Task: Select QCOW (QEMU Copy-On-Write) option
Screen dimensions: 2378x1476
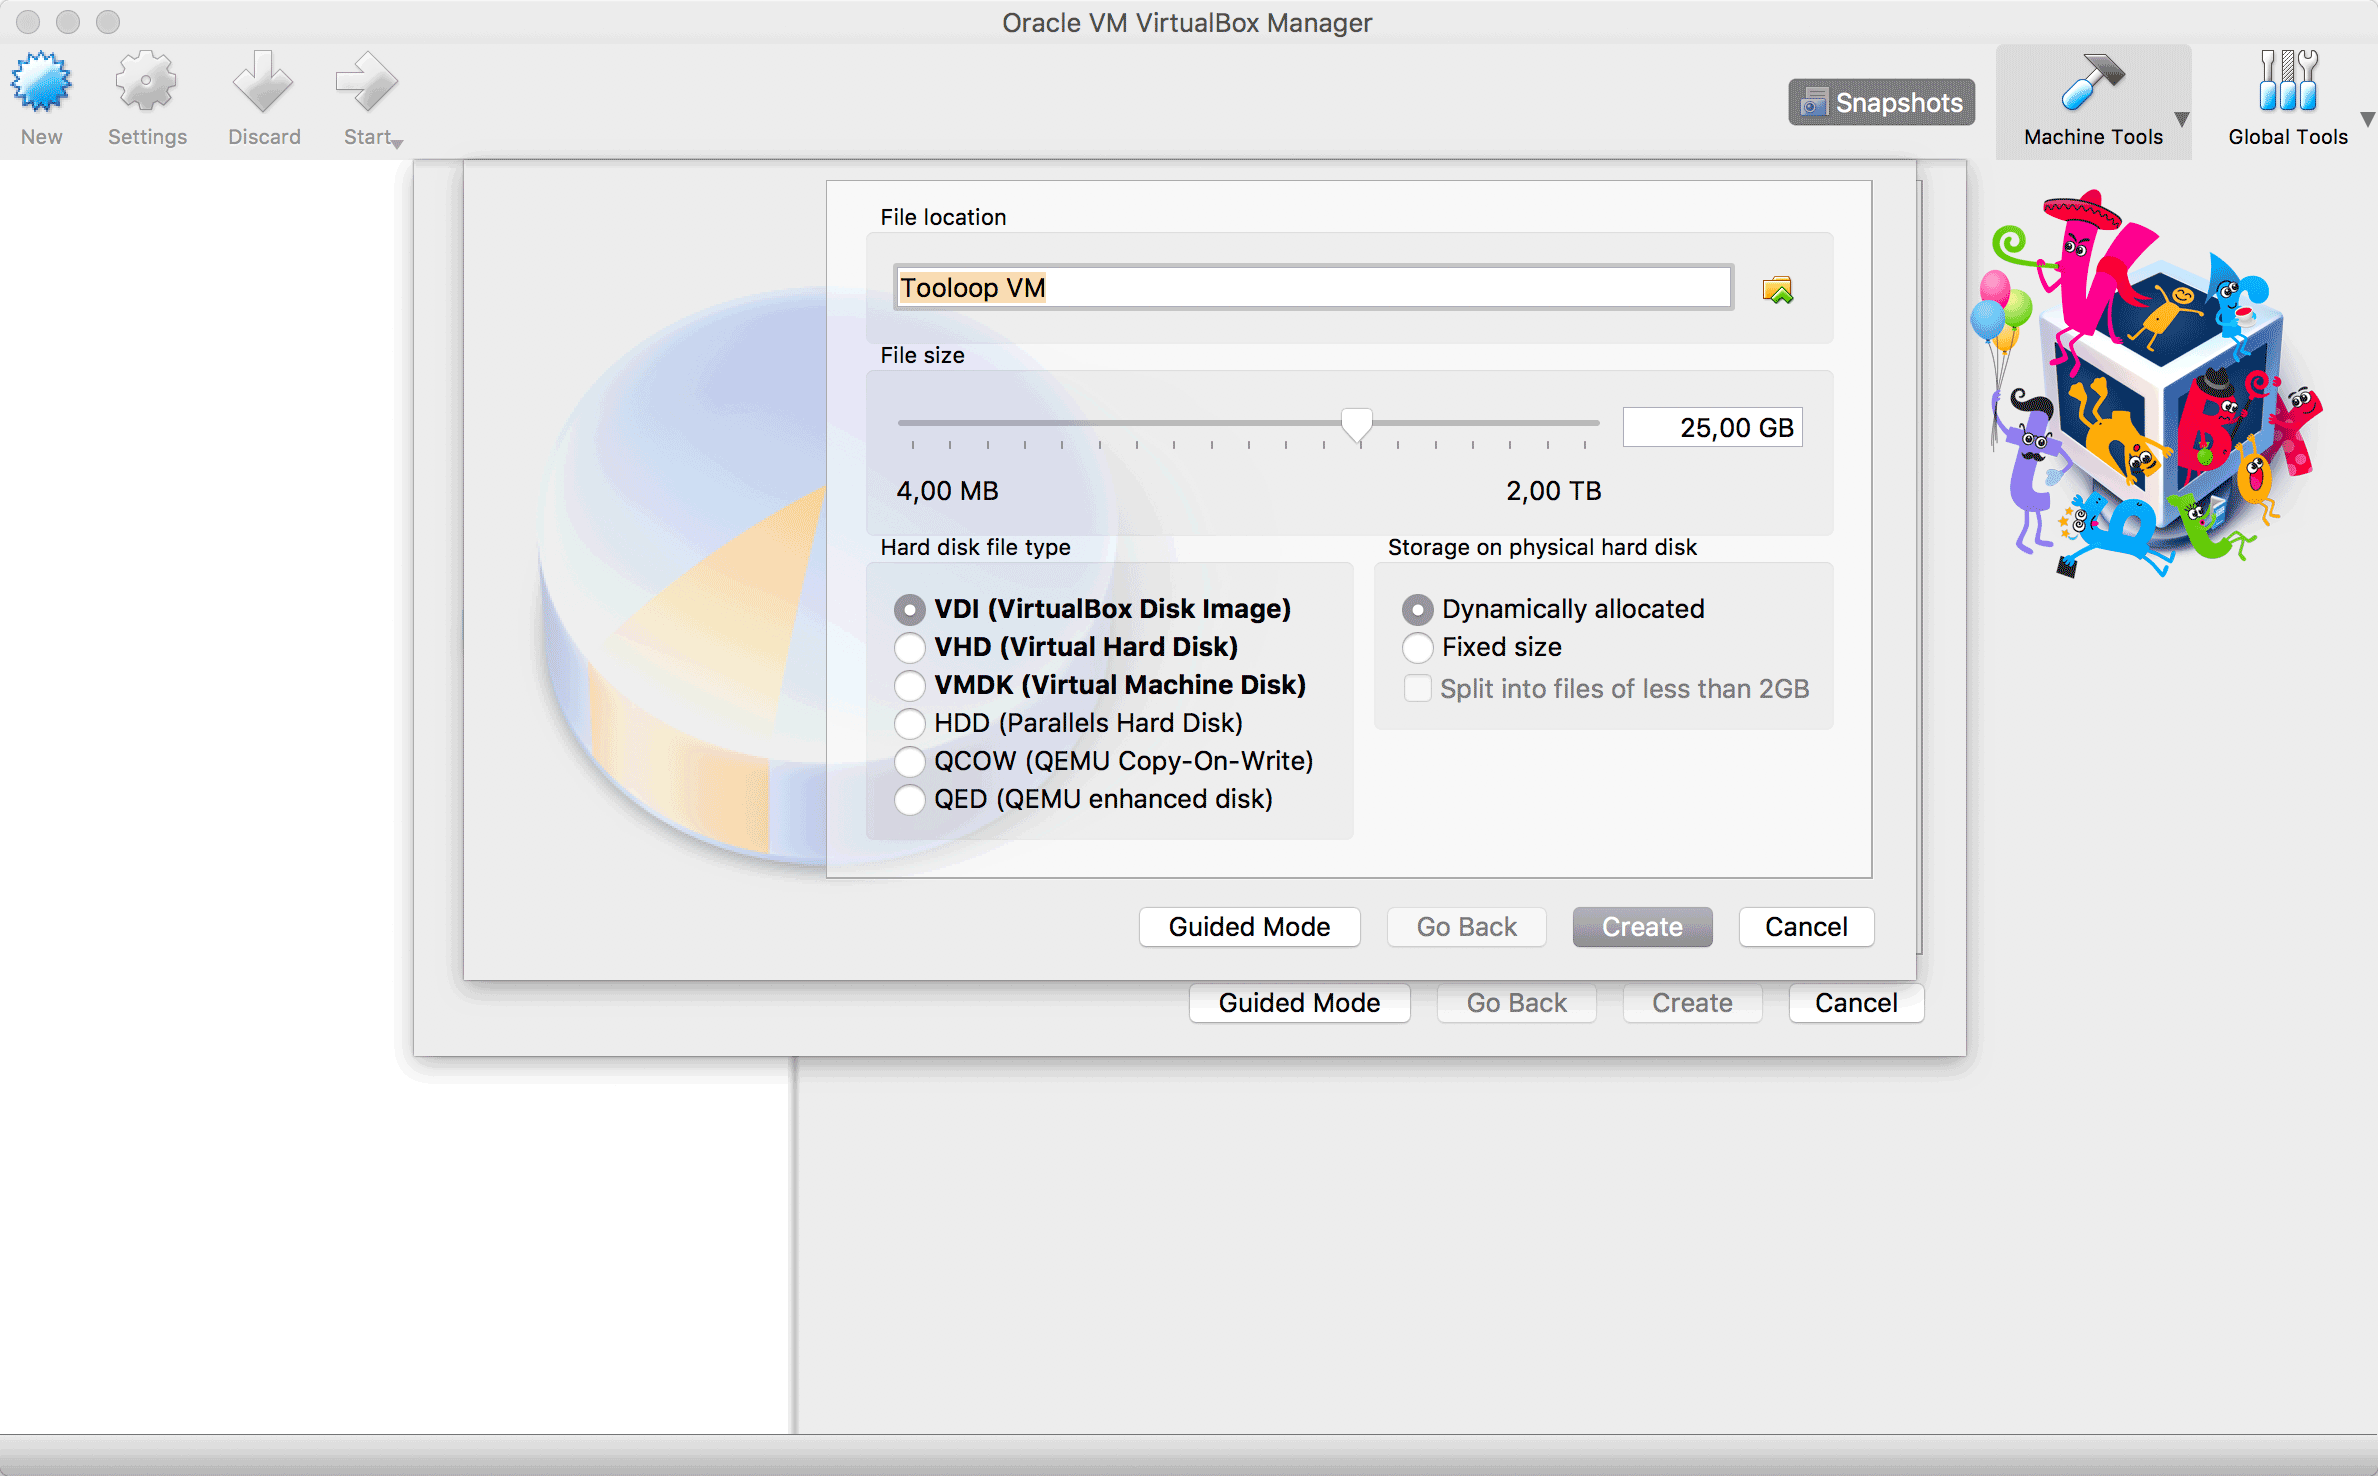Action: 1103,761
